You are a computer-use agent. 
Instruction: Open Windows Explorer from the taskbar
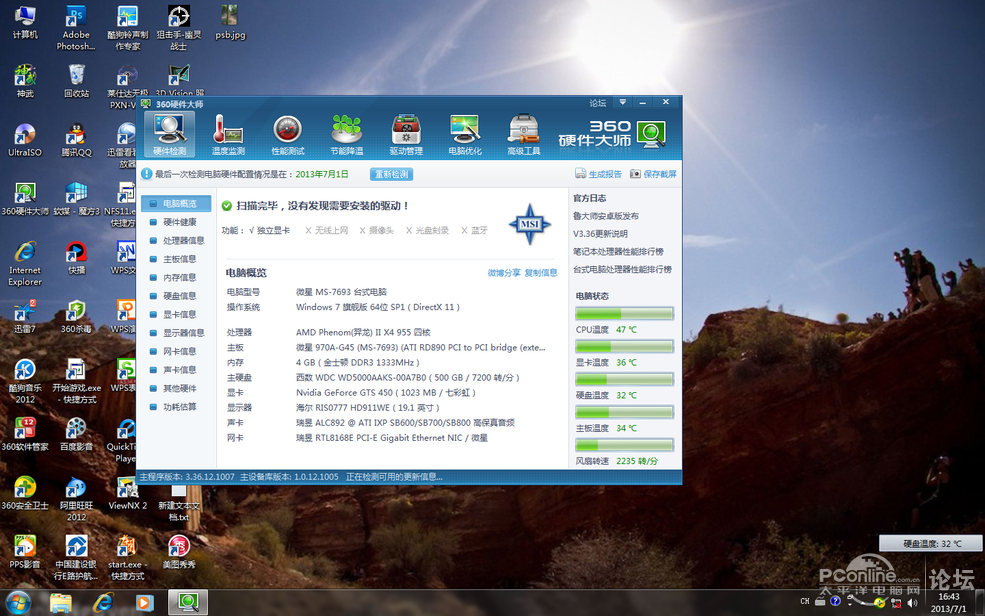[x=60, y=603]
